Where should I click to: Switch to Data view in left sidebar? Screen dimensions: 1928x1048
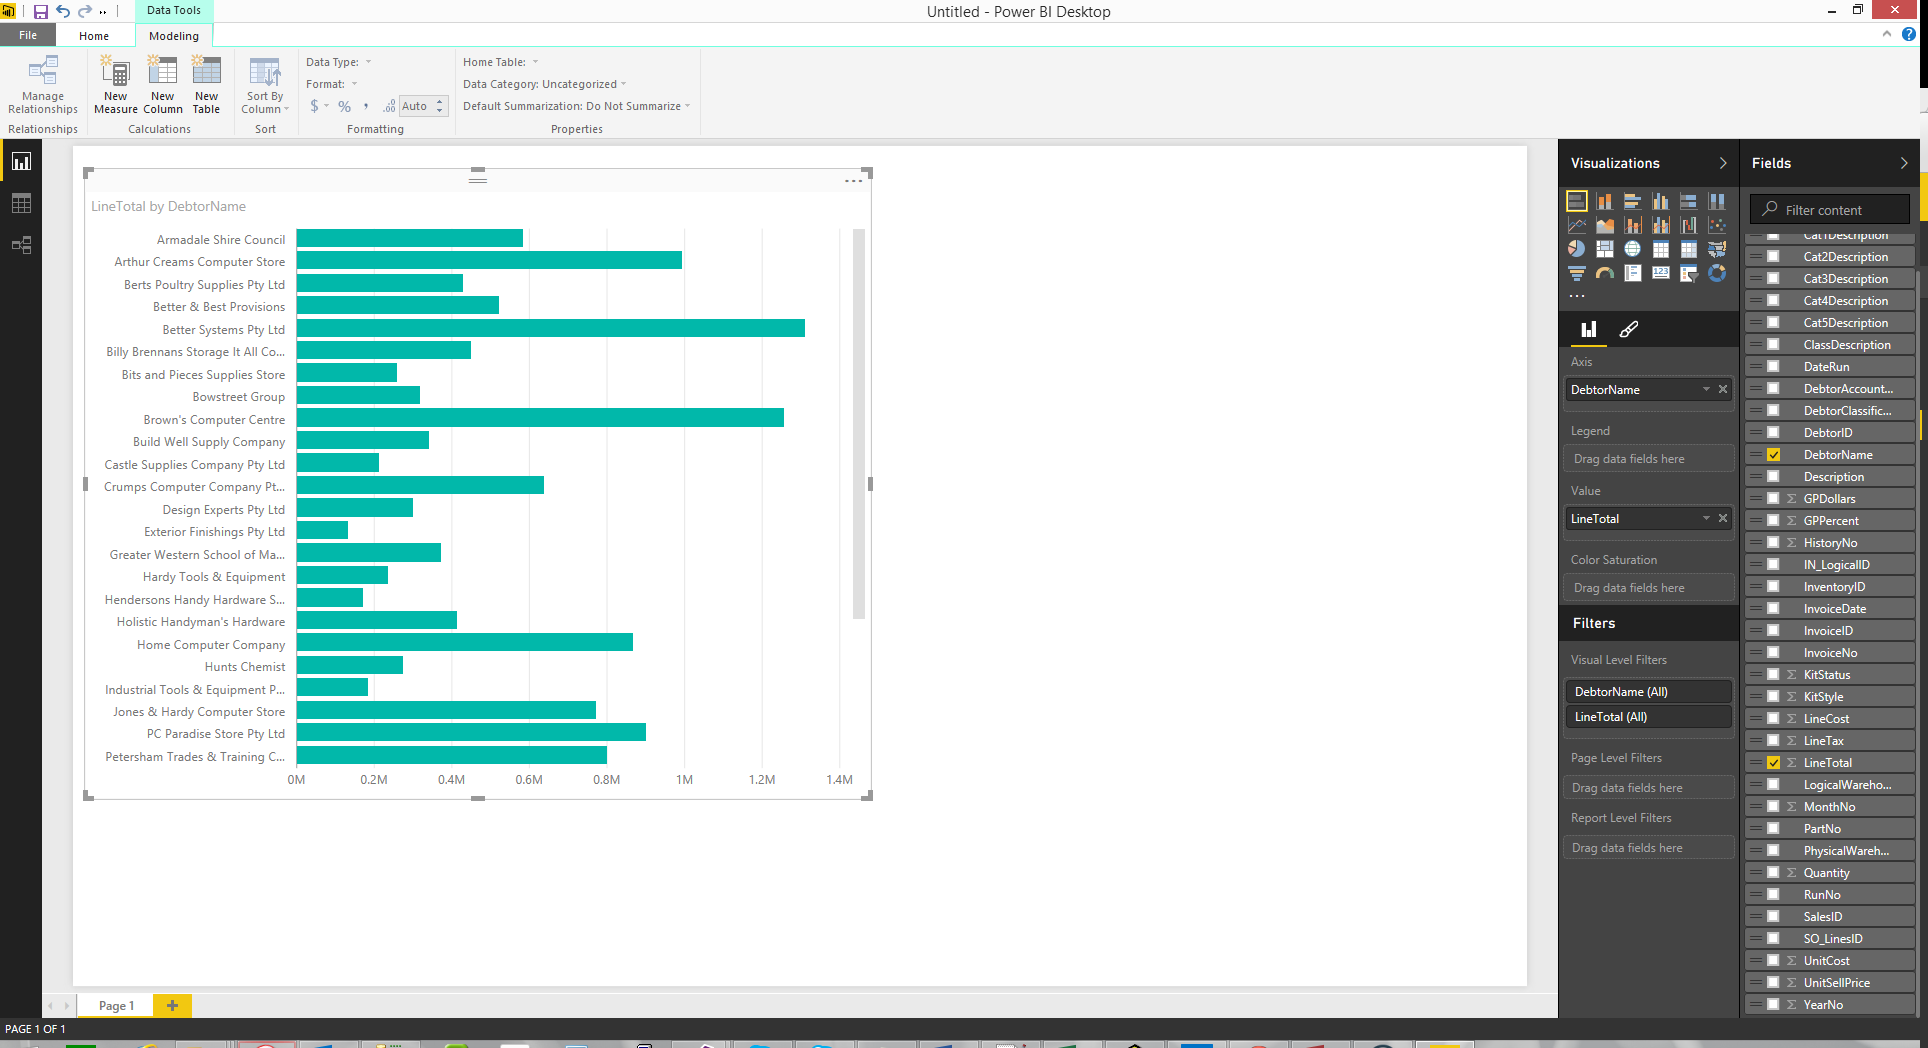21,203
